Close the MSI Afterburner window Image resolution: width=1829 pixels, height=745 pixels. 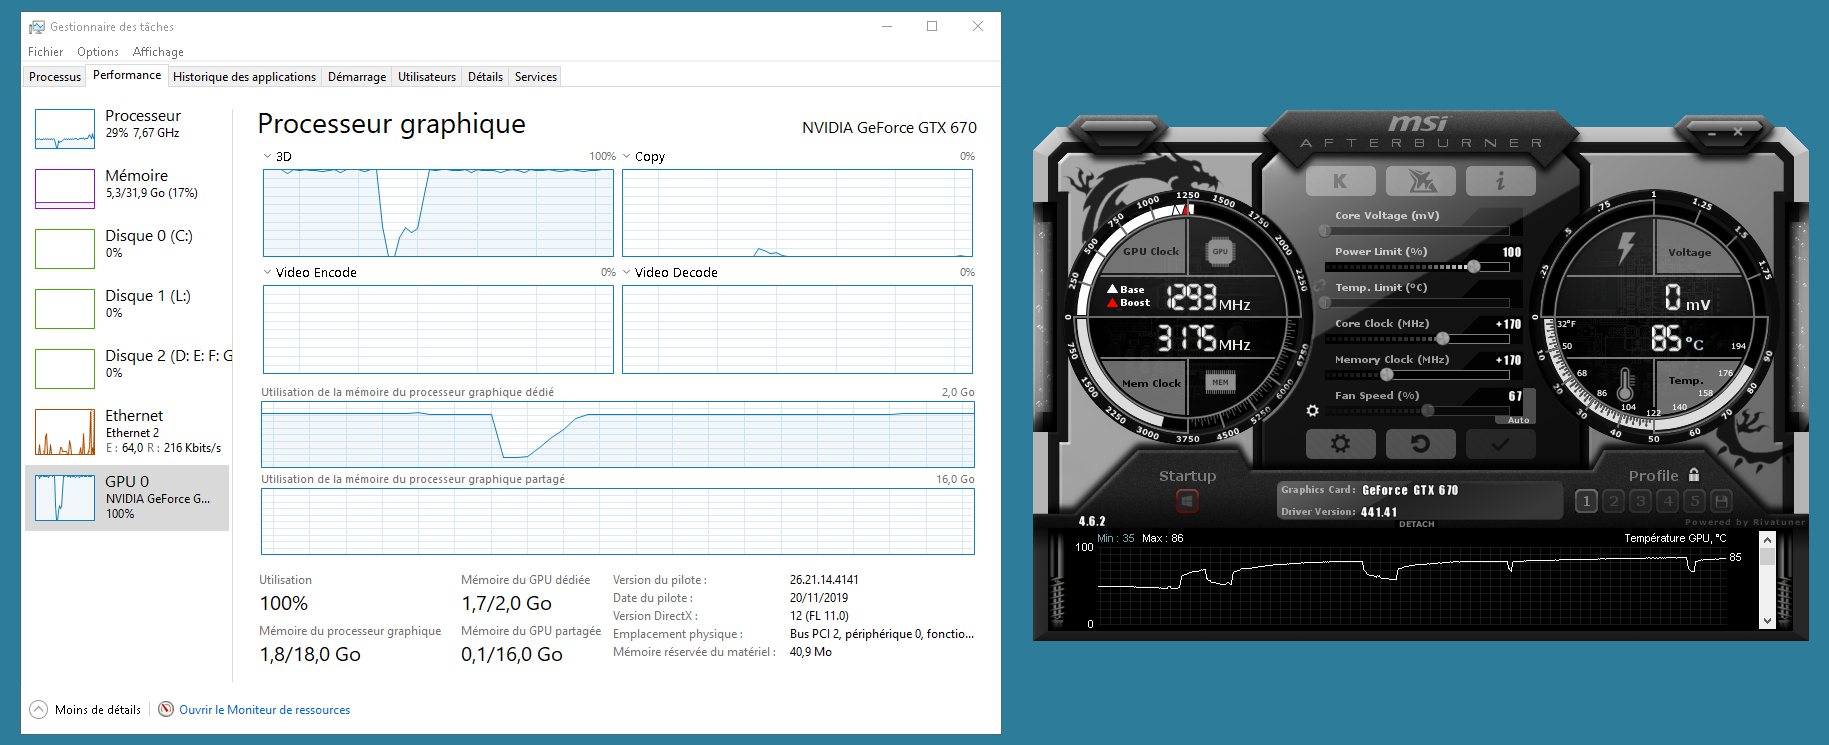(1738, 132)
